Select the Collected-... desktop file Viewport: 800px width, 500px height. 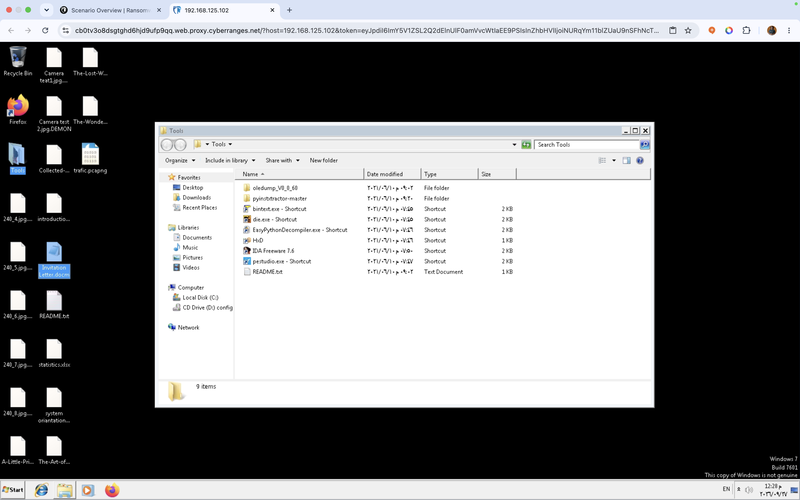54,158
